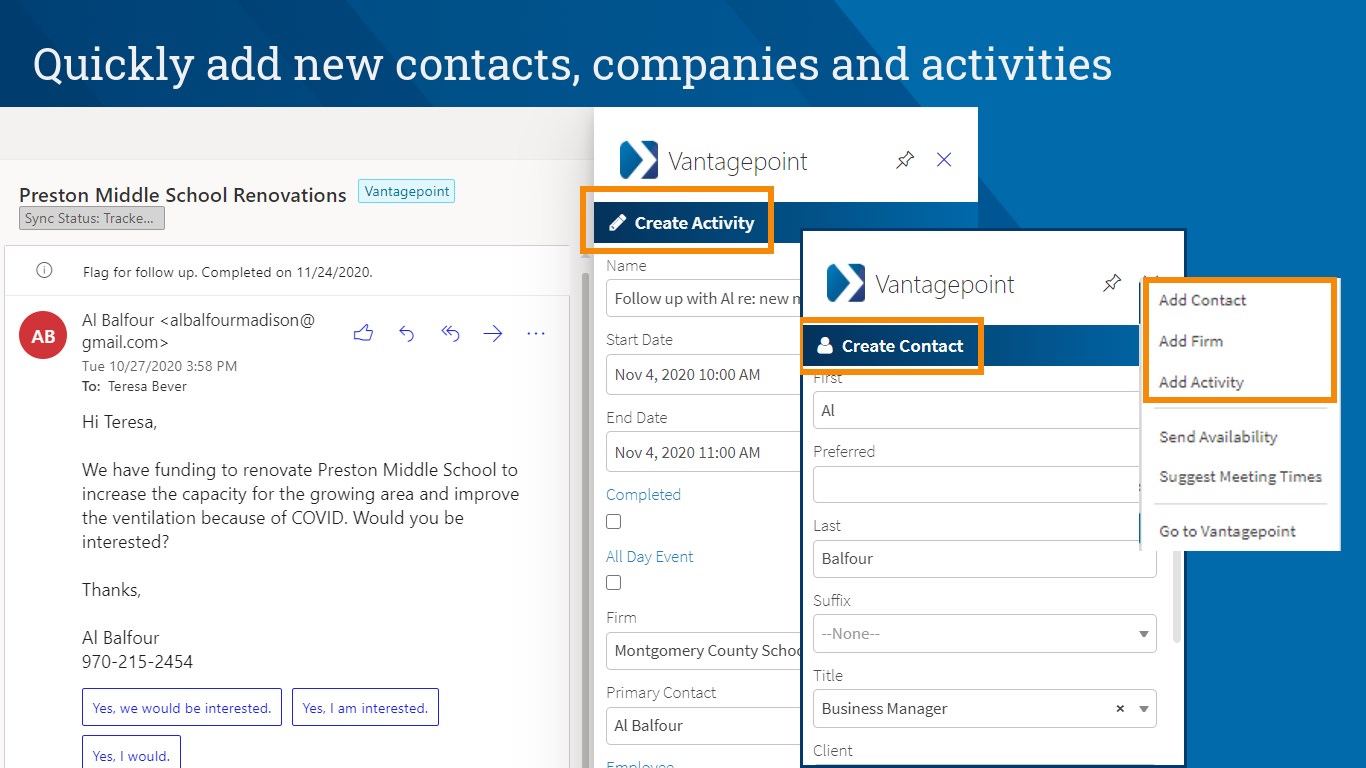
Task: Click the reply all icon in email
Action: coord(450,334)
